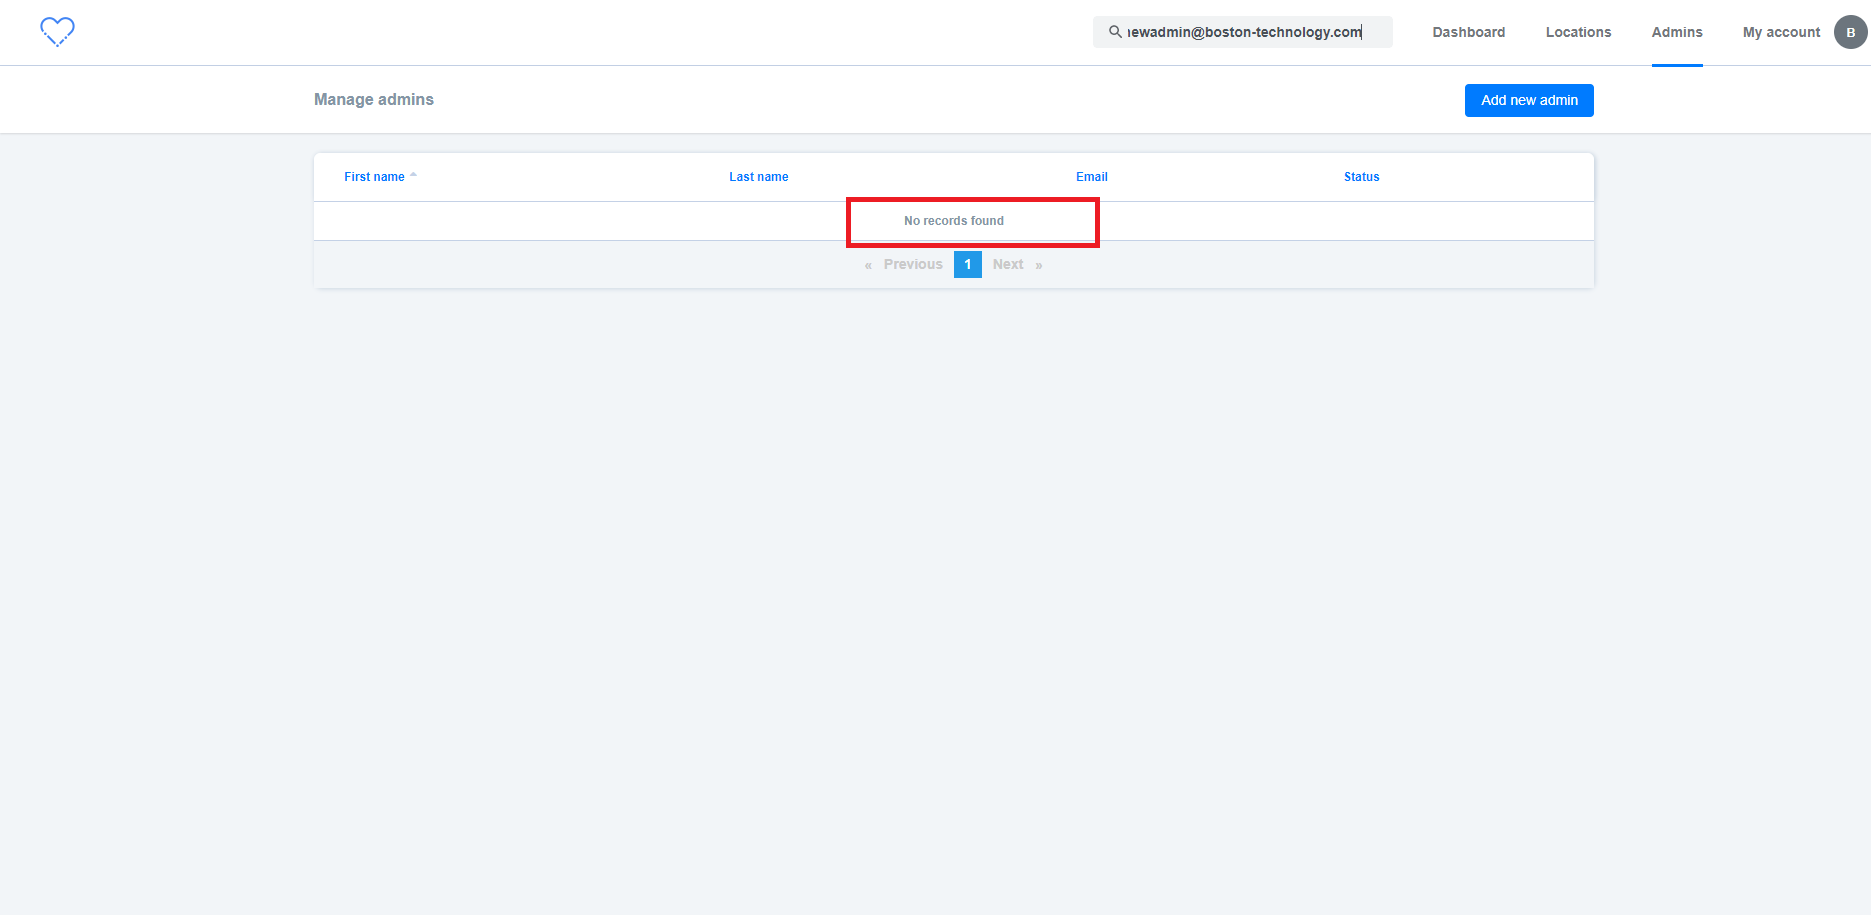The width and height of the screenshot is (1871, 915).
Task: Click the heart logo icon
Action: pyautogui.click(x=57, y=32)
